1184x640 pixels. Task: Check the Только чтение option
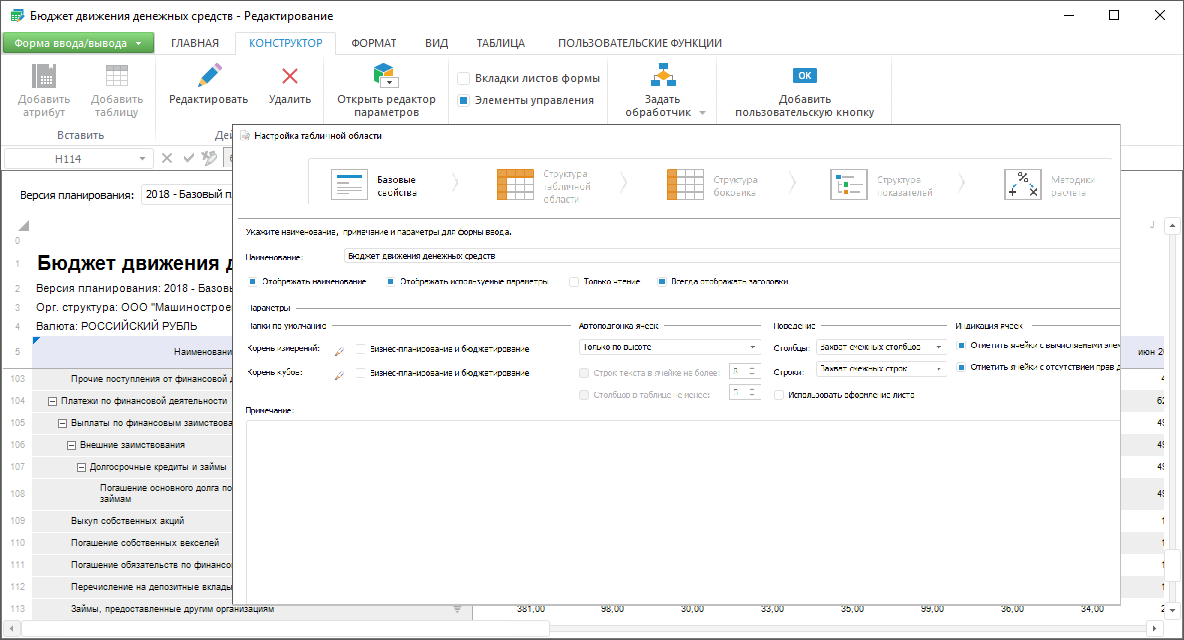[x=575, y=282]
